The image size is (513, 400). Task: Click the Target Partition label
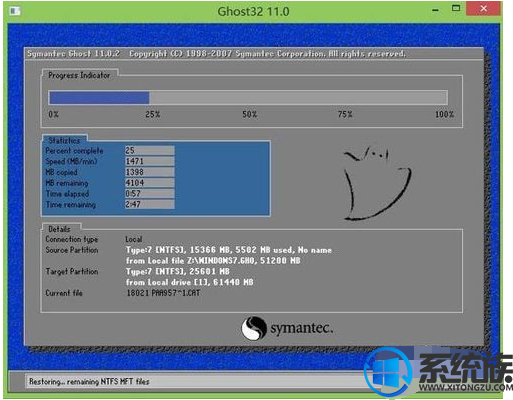(72, 272)
